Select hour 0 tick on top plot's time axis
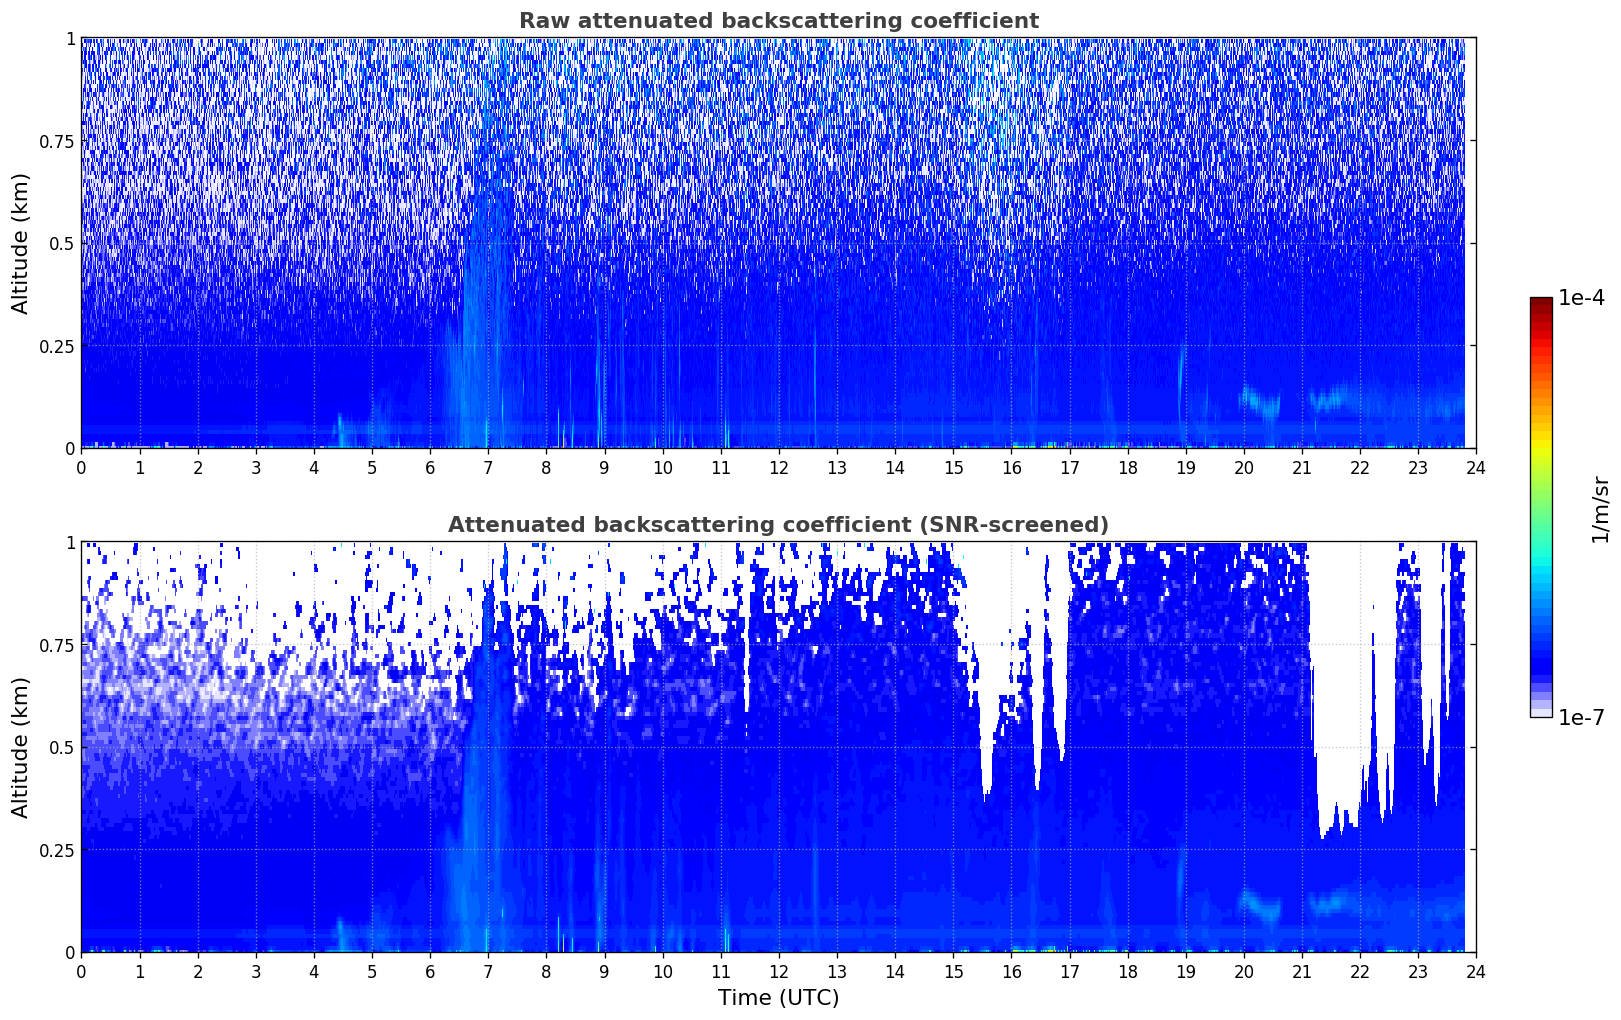The height and width of the screenshot is (1020, 1621). 81,468
